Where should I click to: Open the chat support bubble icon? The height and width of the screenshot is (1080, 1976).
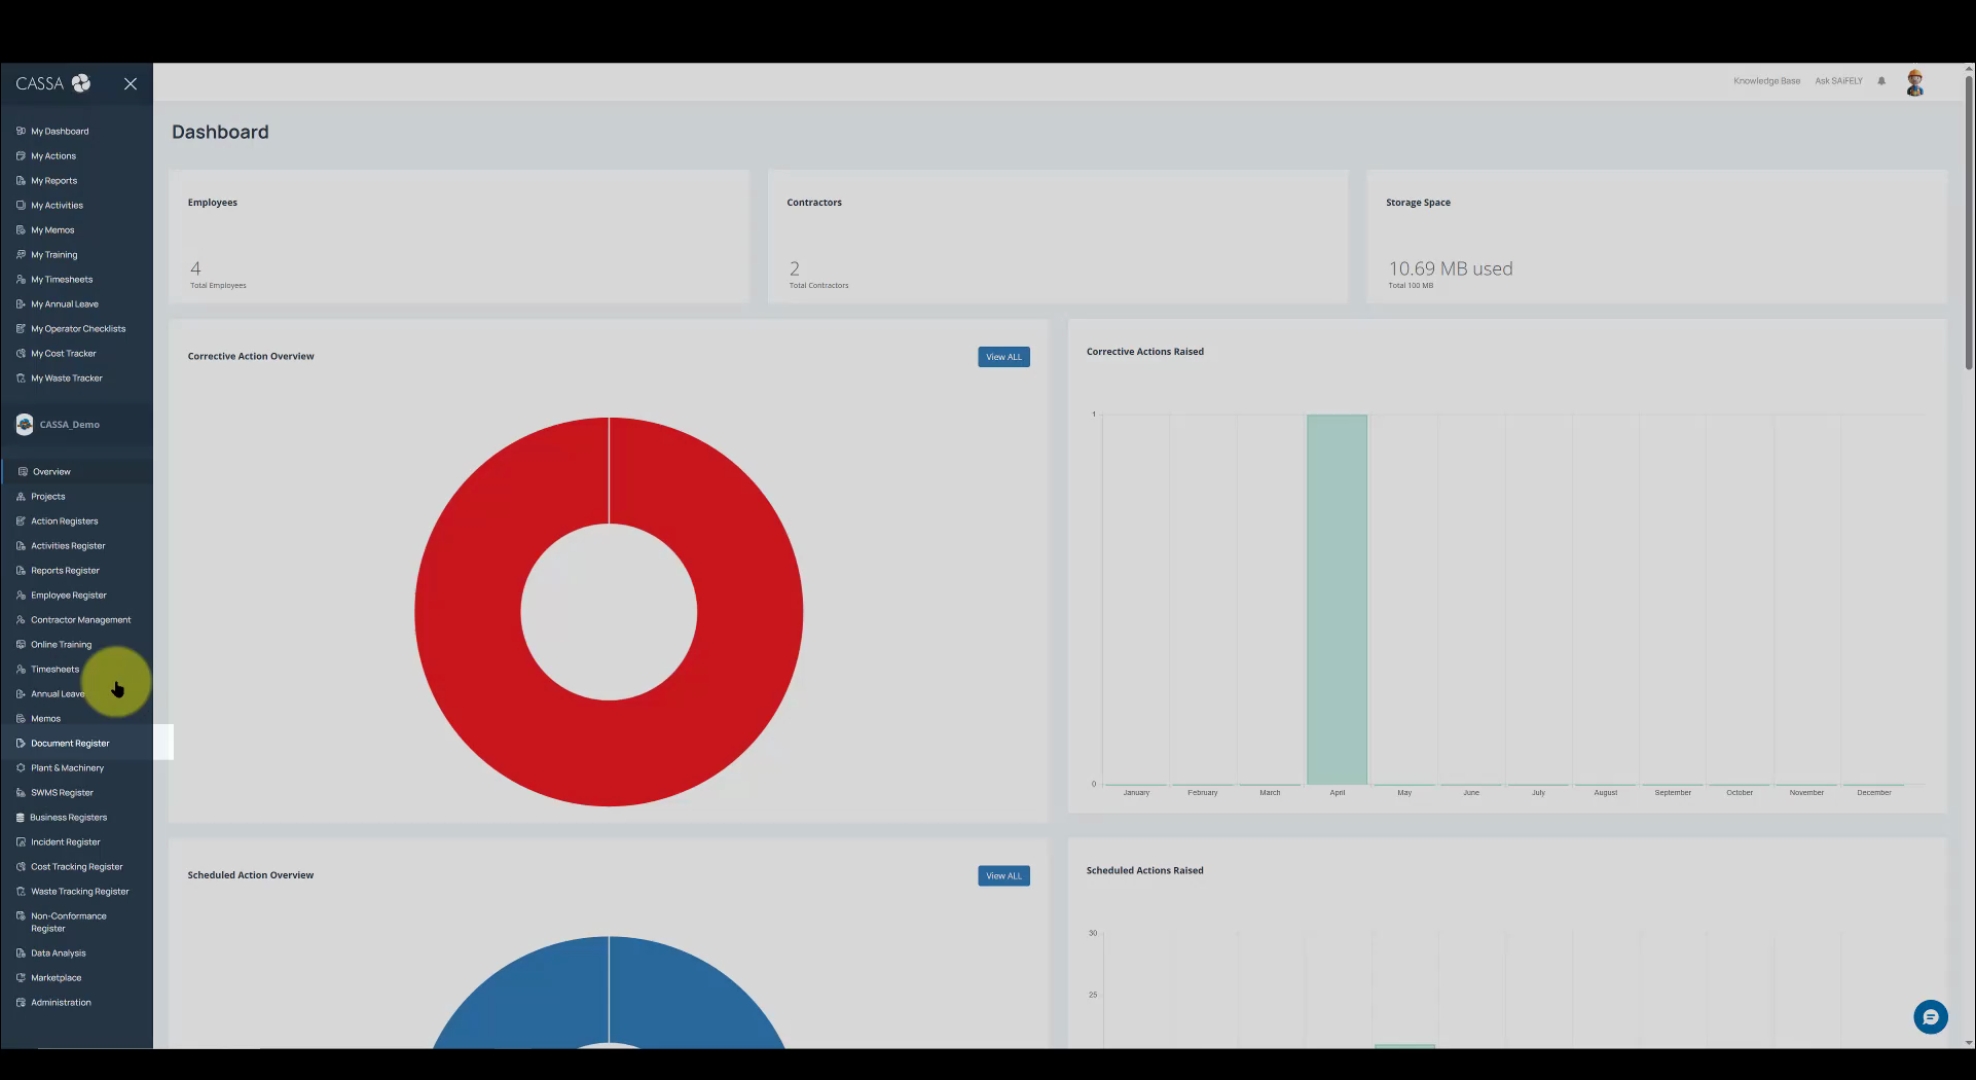[x=1930, y=1017]
